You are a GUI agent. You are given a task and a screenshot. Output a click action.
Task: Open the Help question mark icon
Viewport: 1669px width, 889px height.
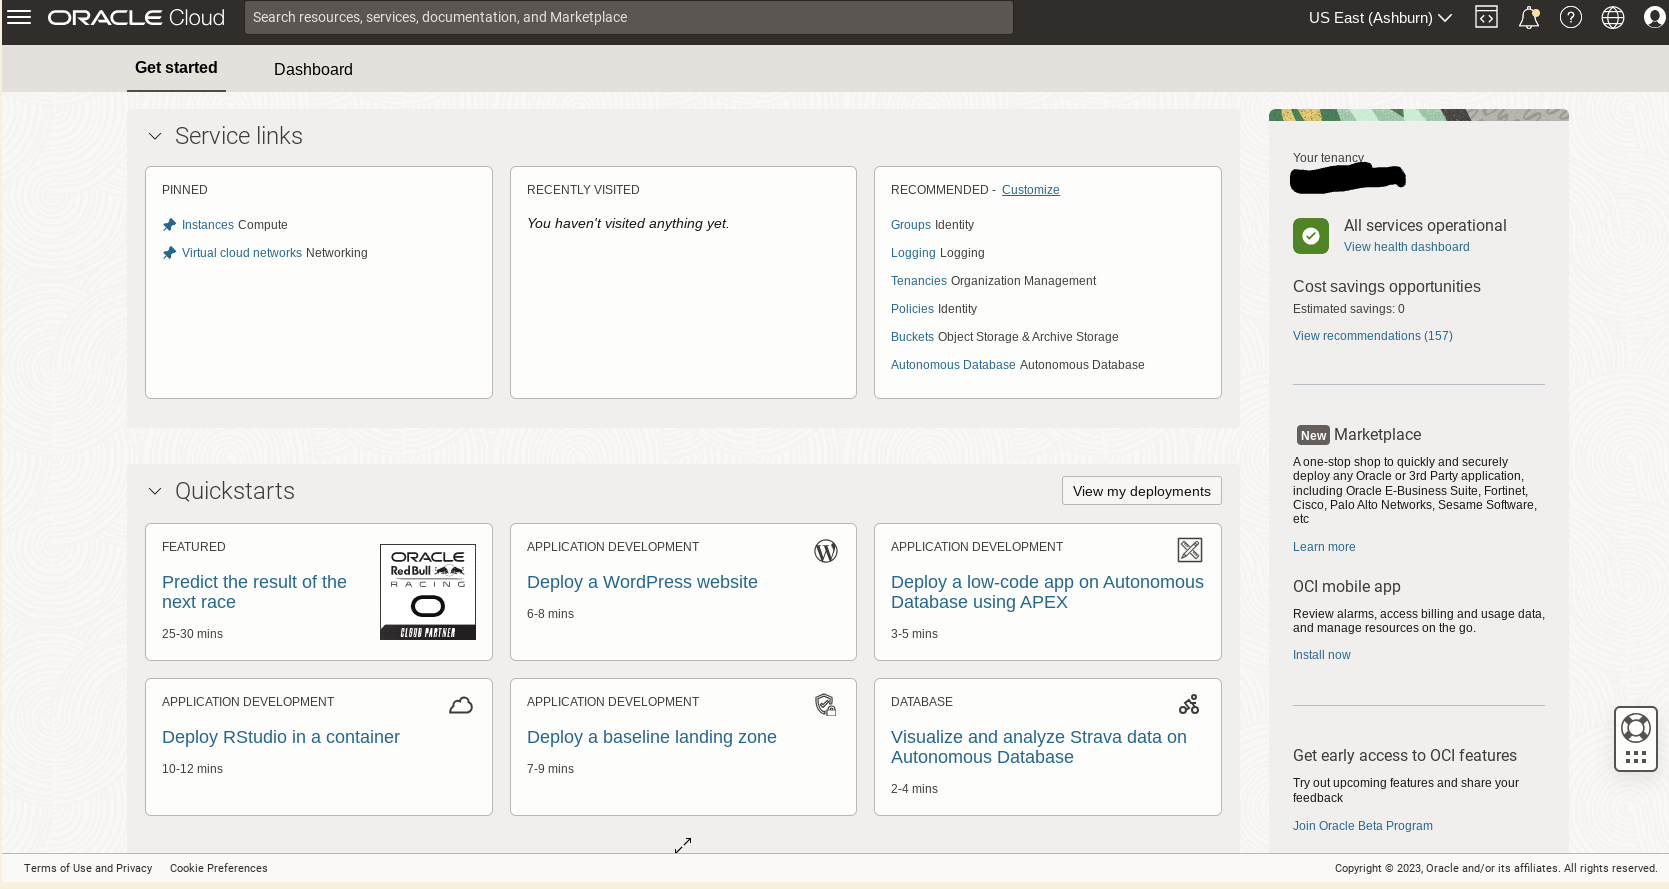[x=1571, y=17]
